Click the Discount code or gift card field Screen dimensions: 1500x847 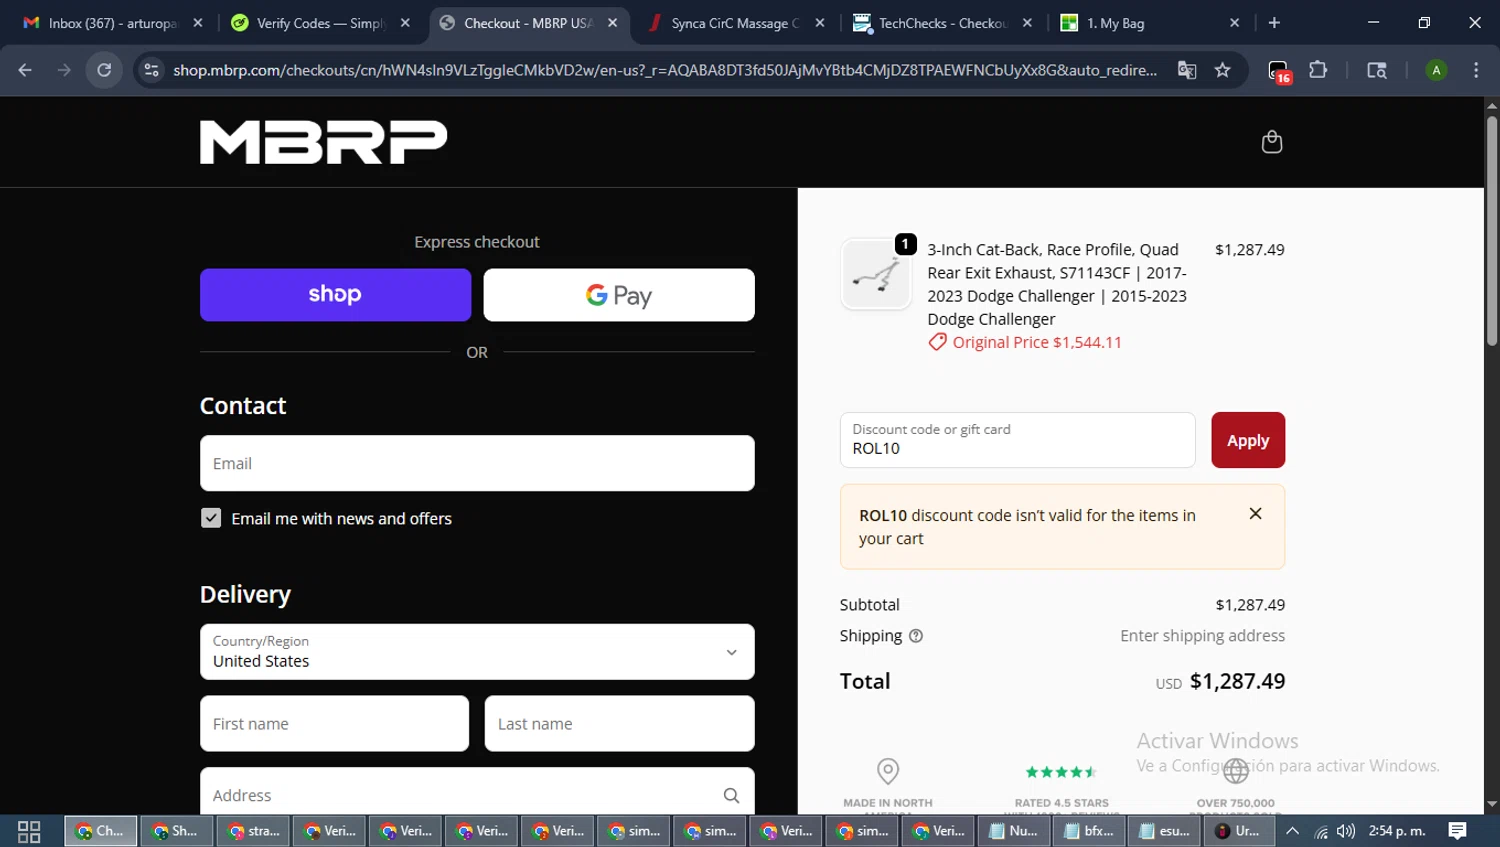click(x=1017, y=440)
